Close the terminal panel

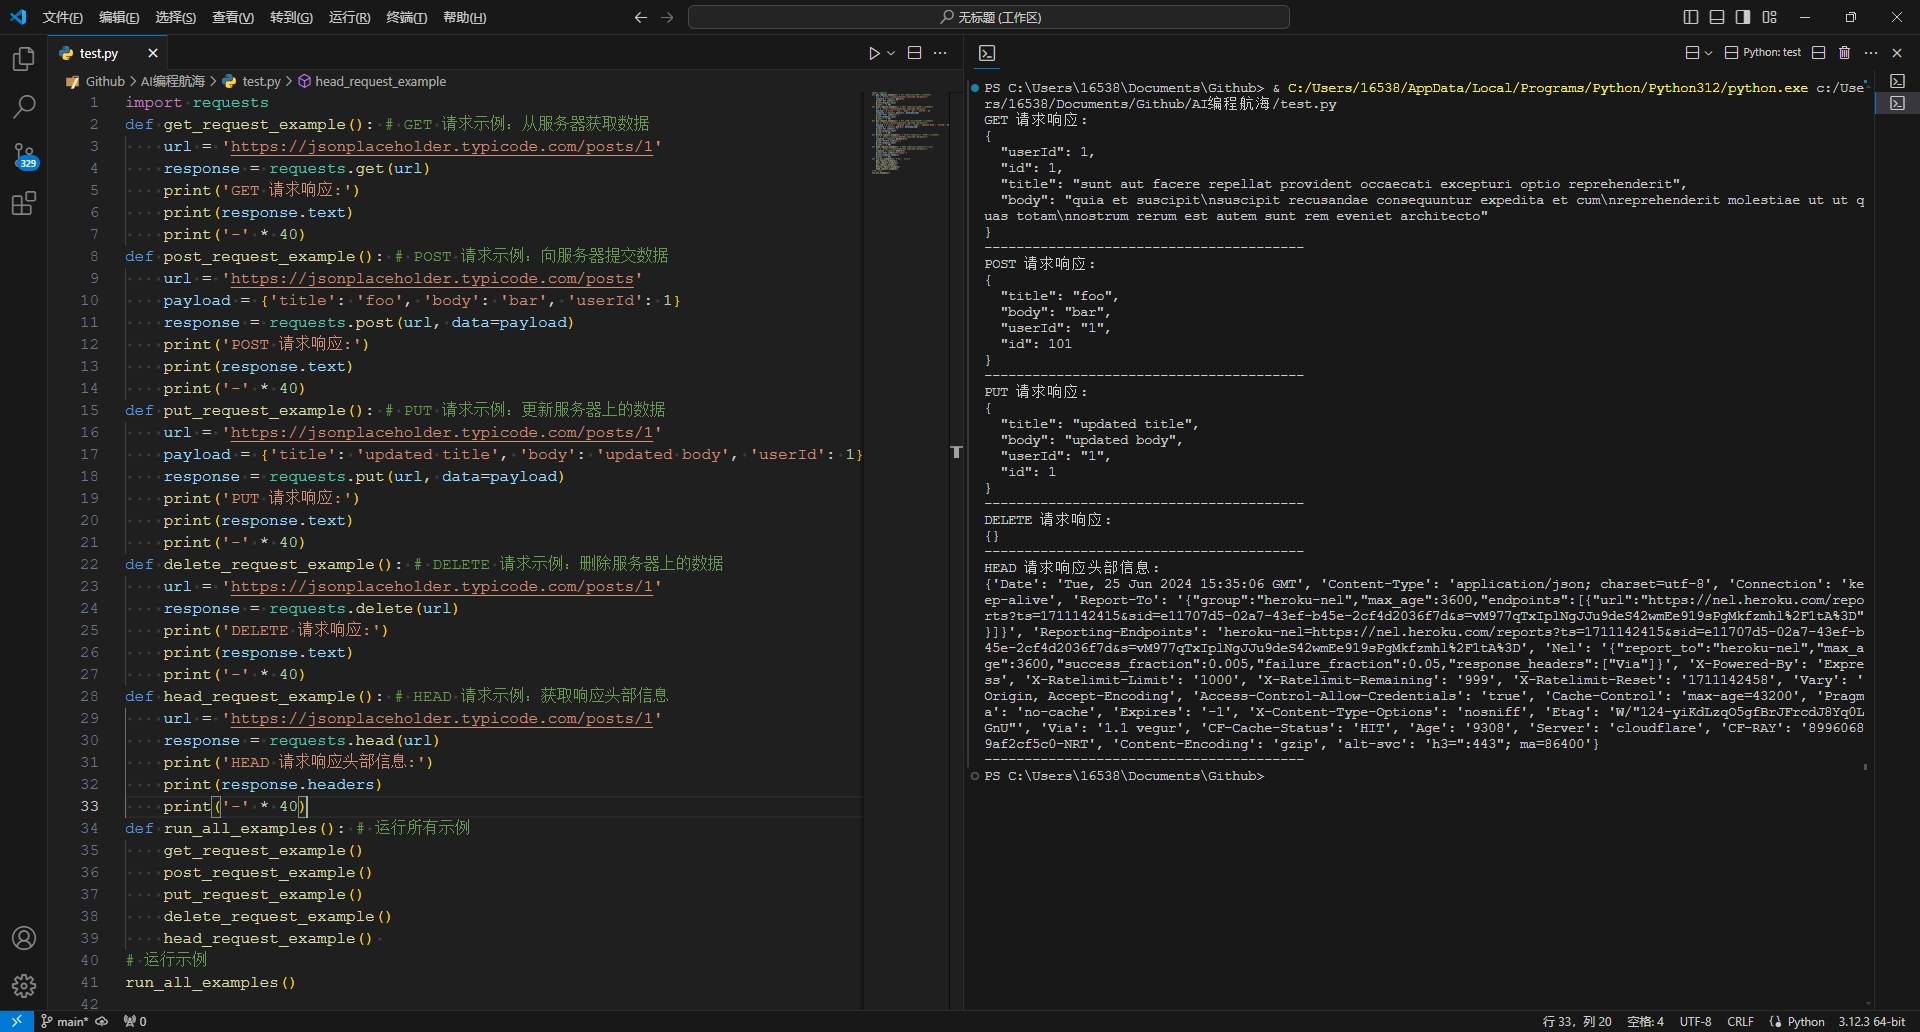[1897, 53]
